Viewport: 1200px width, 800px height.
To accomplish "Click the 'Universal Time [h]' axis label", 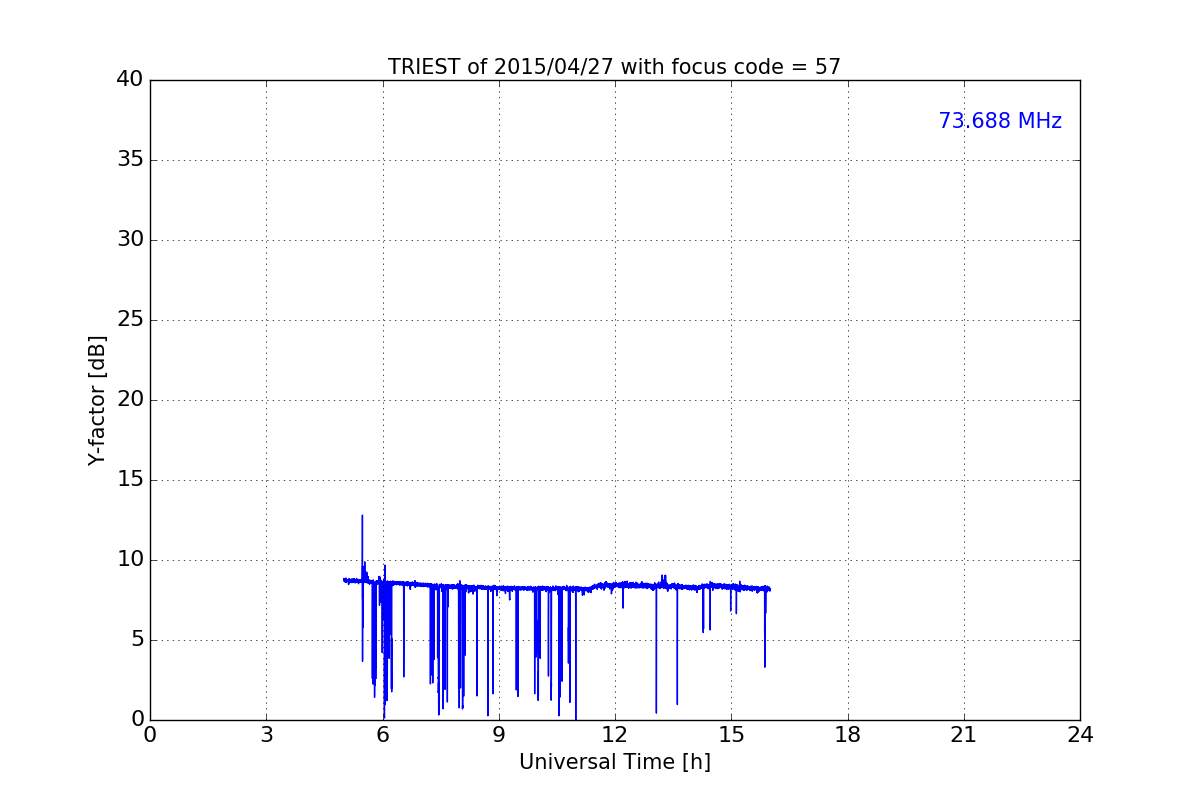I will (614, 762).
